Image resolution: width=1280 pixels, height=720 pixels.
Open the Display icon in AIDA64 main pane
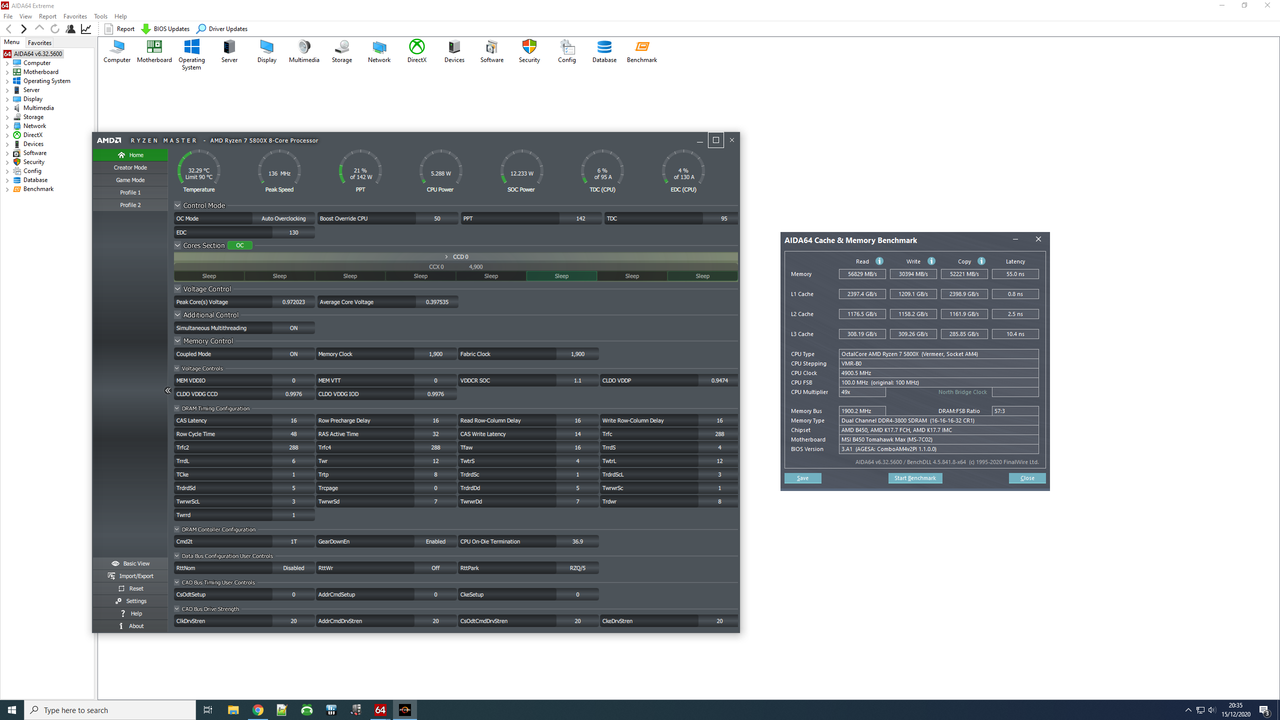[267, 47]
